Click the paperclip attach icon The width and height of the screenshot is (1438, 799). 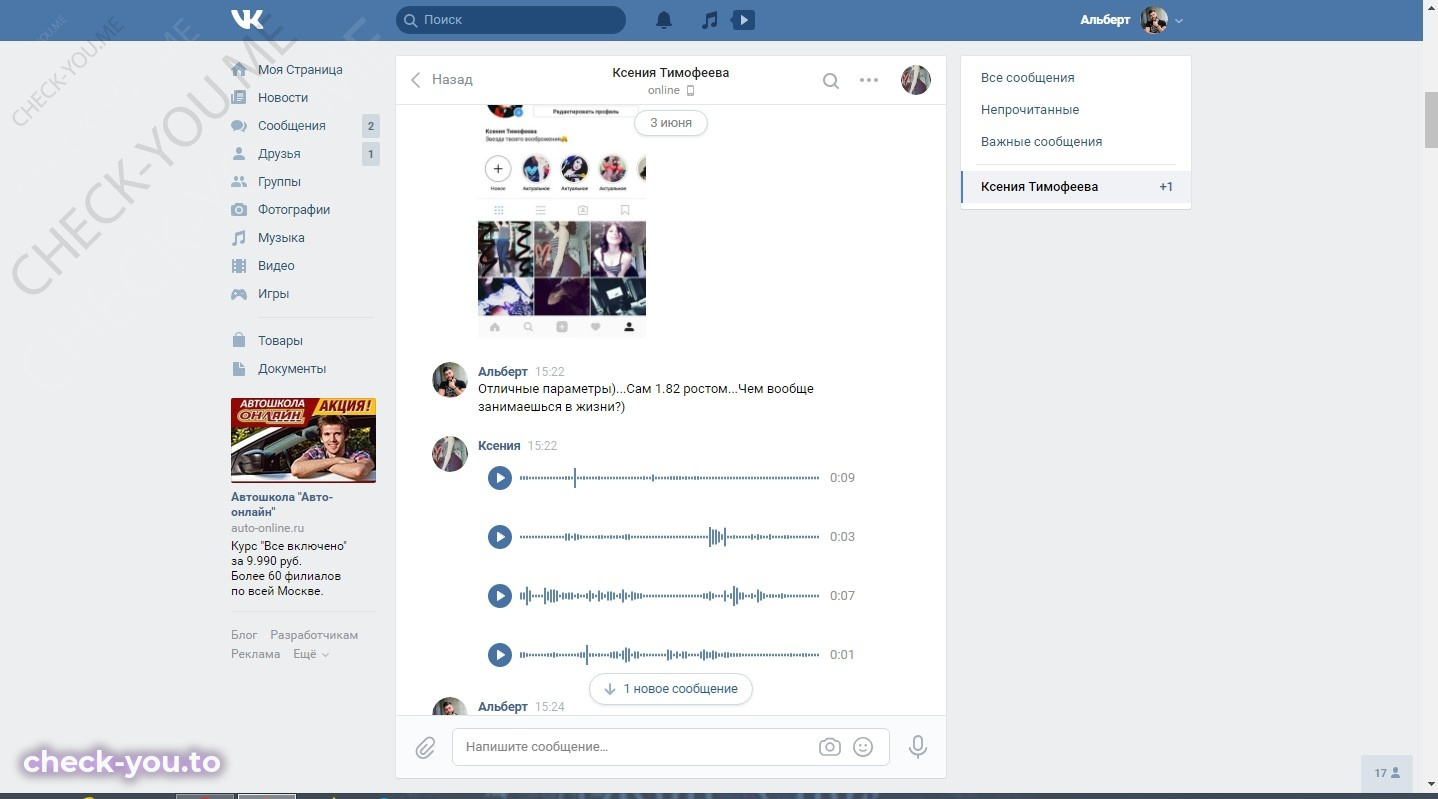(x=425, y=747)
